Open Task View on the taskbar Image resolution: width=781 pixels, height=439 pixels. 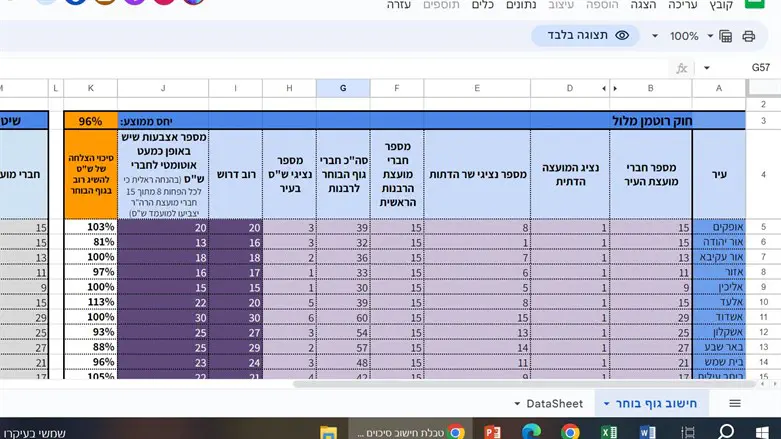[688, 433]
